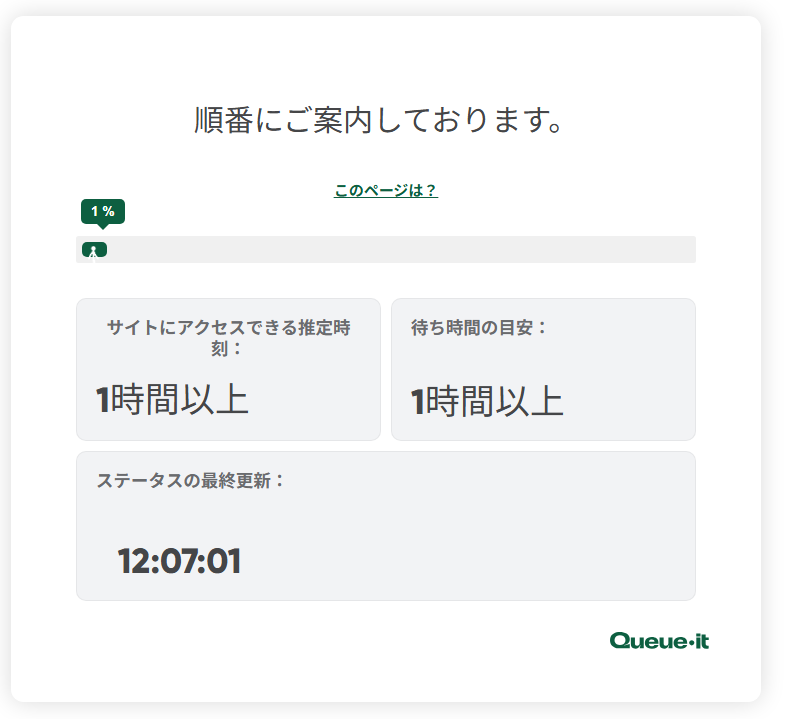Screen dimensions: 810x719
Task: Click the 待ち時間の目安 label
Action: pyautogui.click(x=478, y=327)
